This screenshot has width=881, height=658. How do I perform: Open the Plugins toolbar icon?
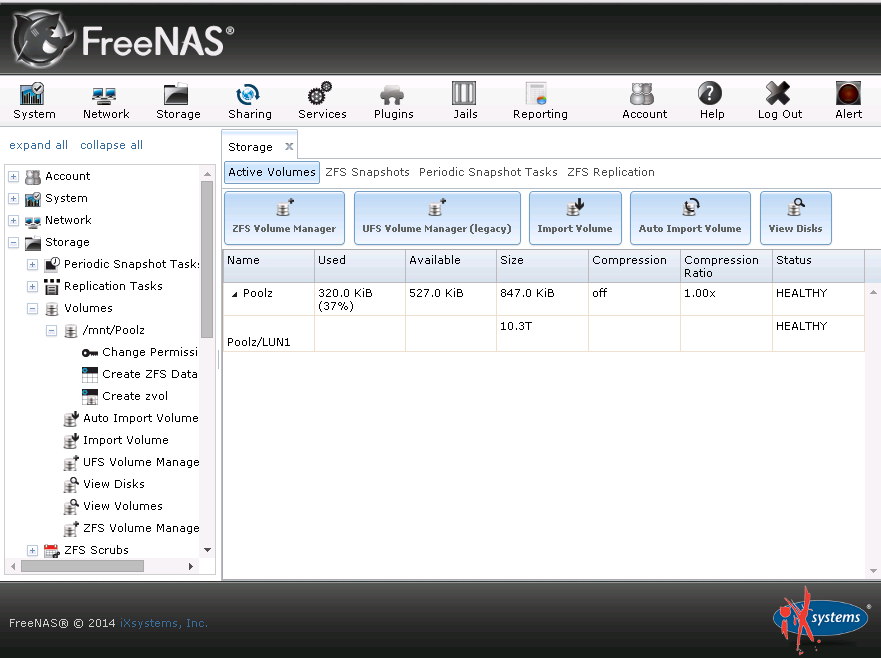(393, 101)
